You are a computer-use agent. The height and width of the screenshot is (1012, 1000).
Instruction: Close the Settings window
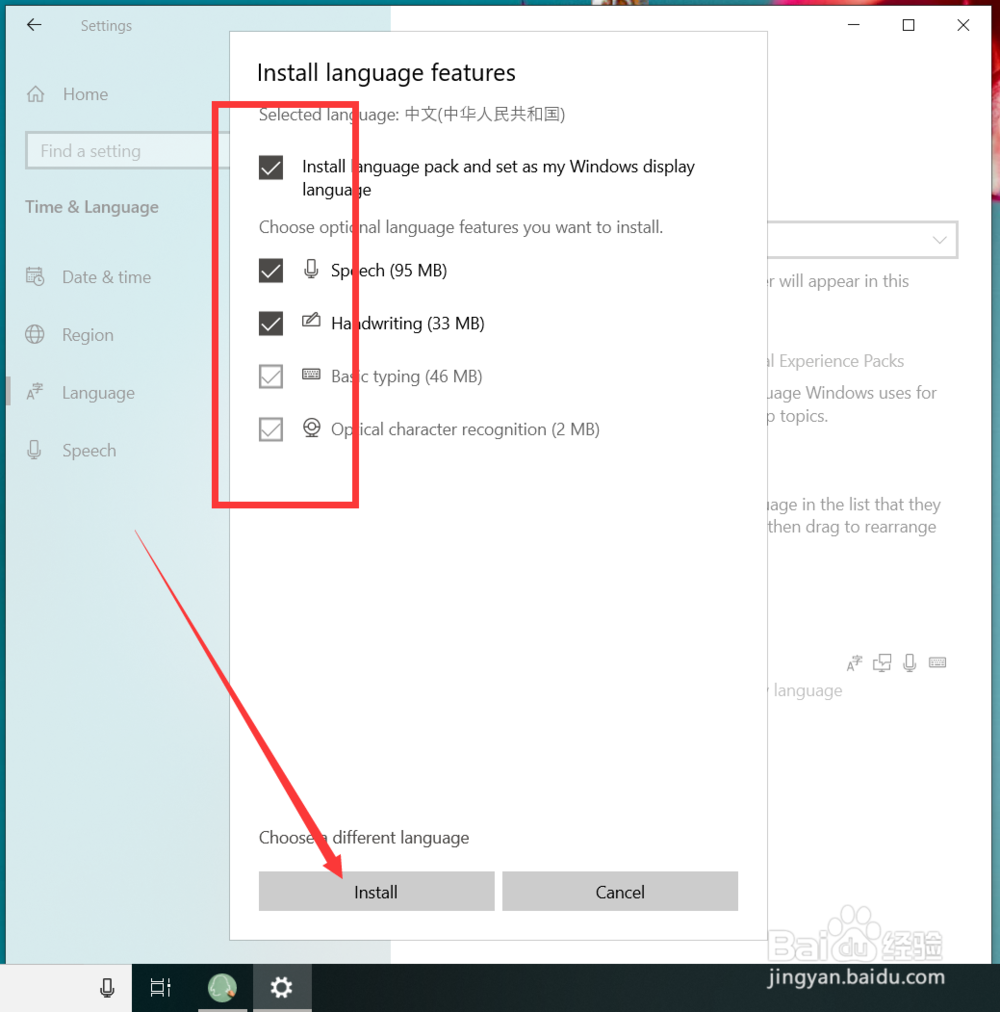[x=963, y=25]
